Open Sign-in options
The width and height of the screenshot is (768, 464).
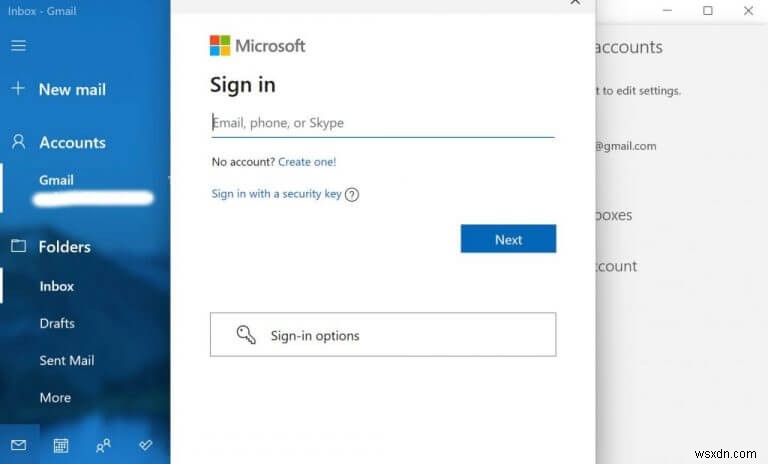[x=383, y=335]
